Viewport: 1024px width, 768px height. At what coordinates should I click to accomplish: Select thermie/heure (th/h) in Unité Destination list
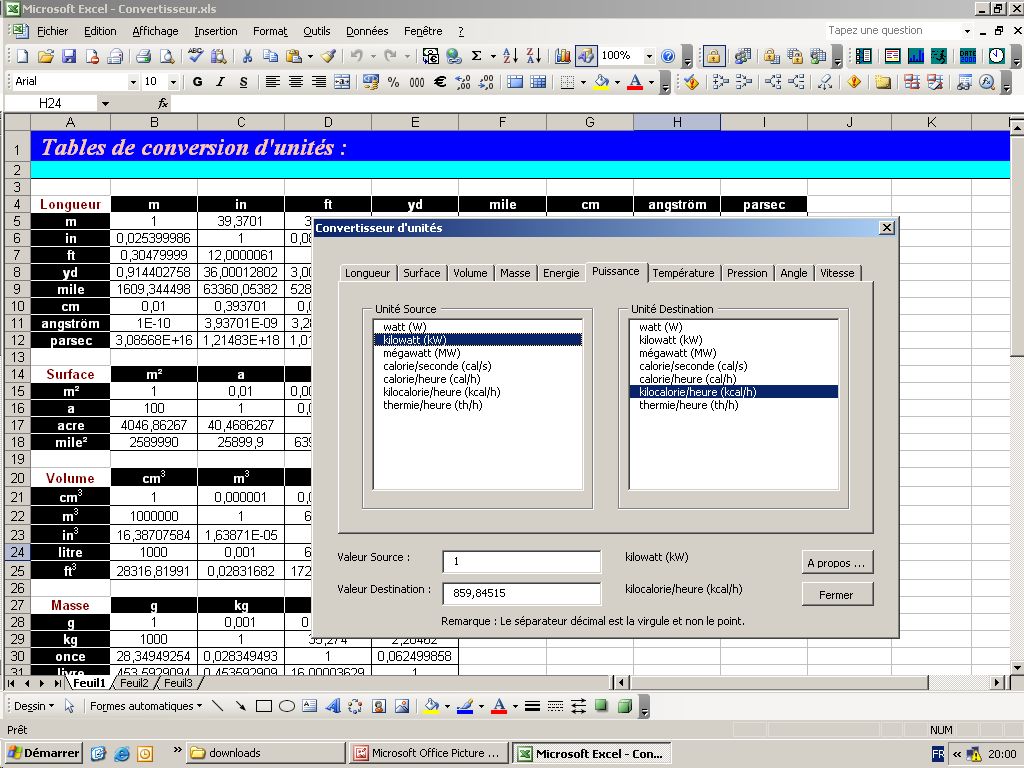point(733,405)
